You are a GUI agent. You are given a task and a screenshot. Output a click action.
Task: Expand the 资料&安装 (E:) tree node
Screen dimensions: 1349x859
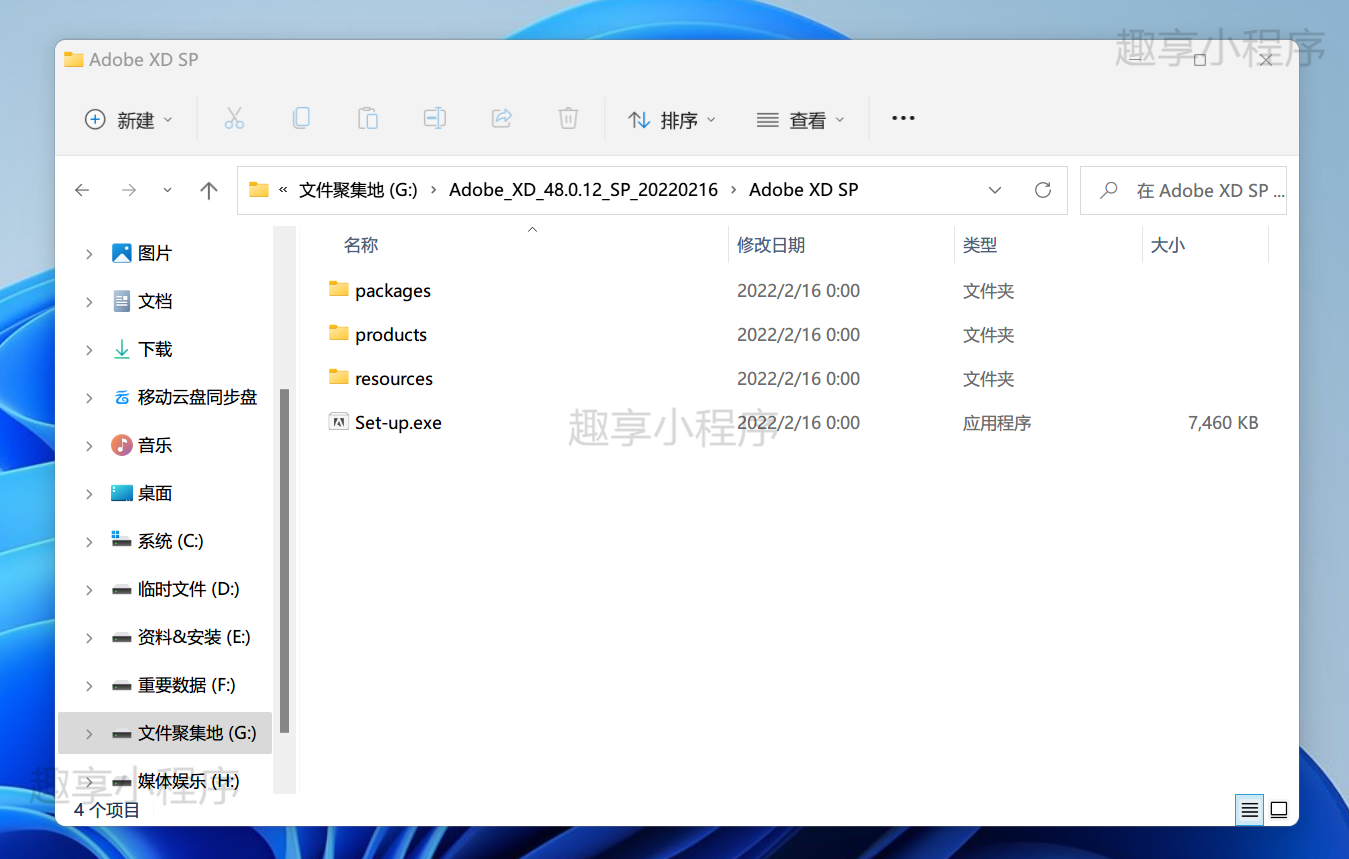point(89,638)
